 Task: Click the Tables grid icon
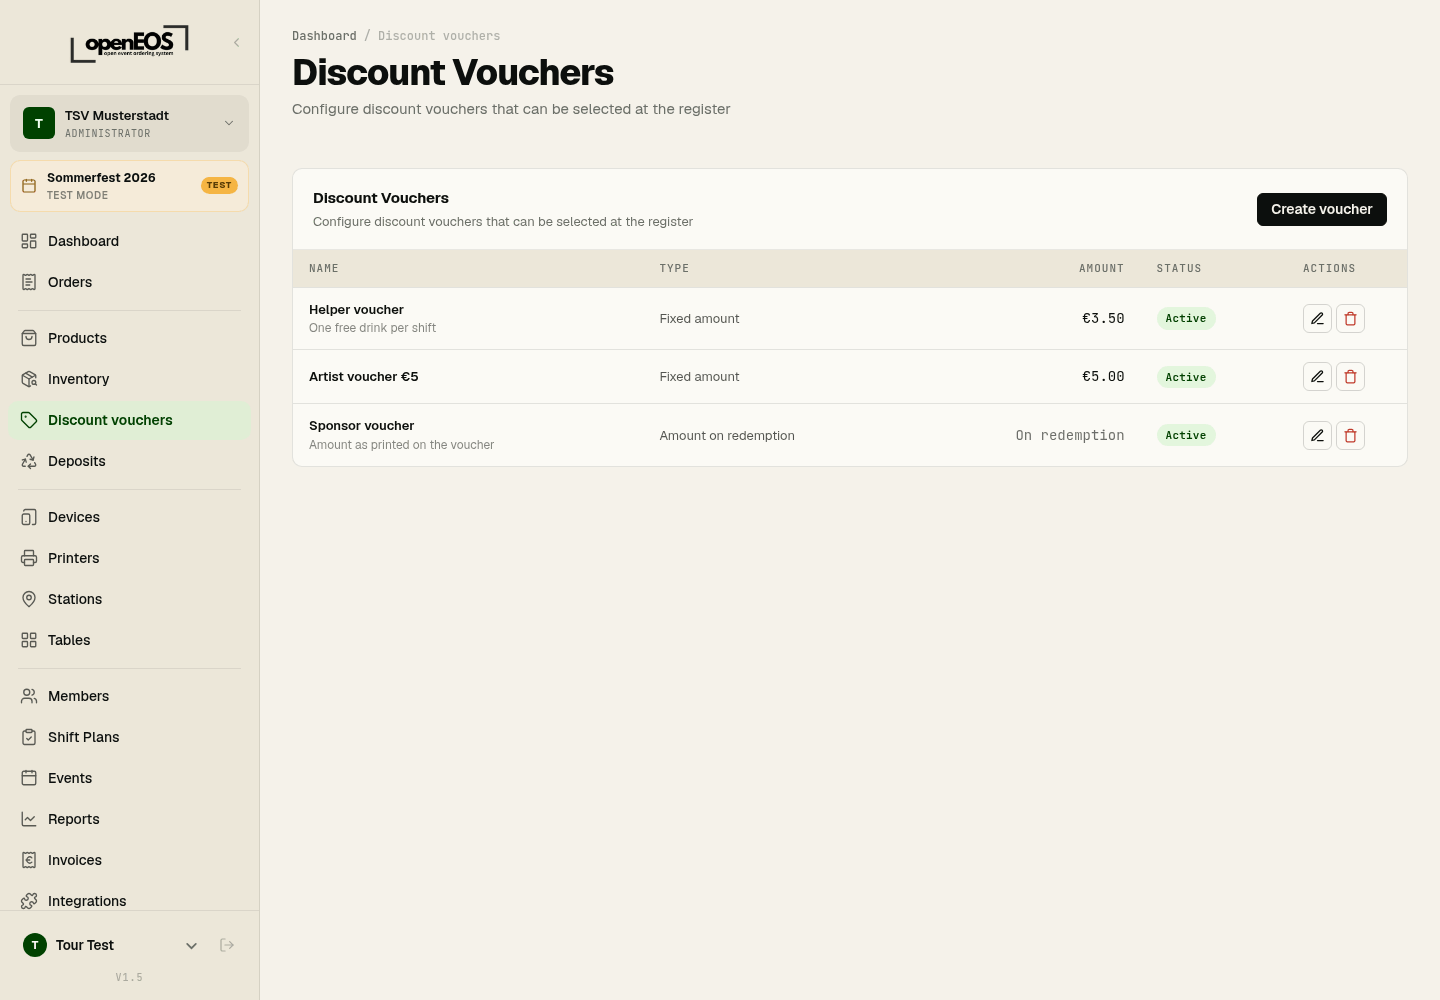coord(29,640)
